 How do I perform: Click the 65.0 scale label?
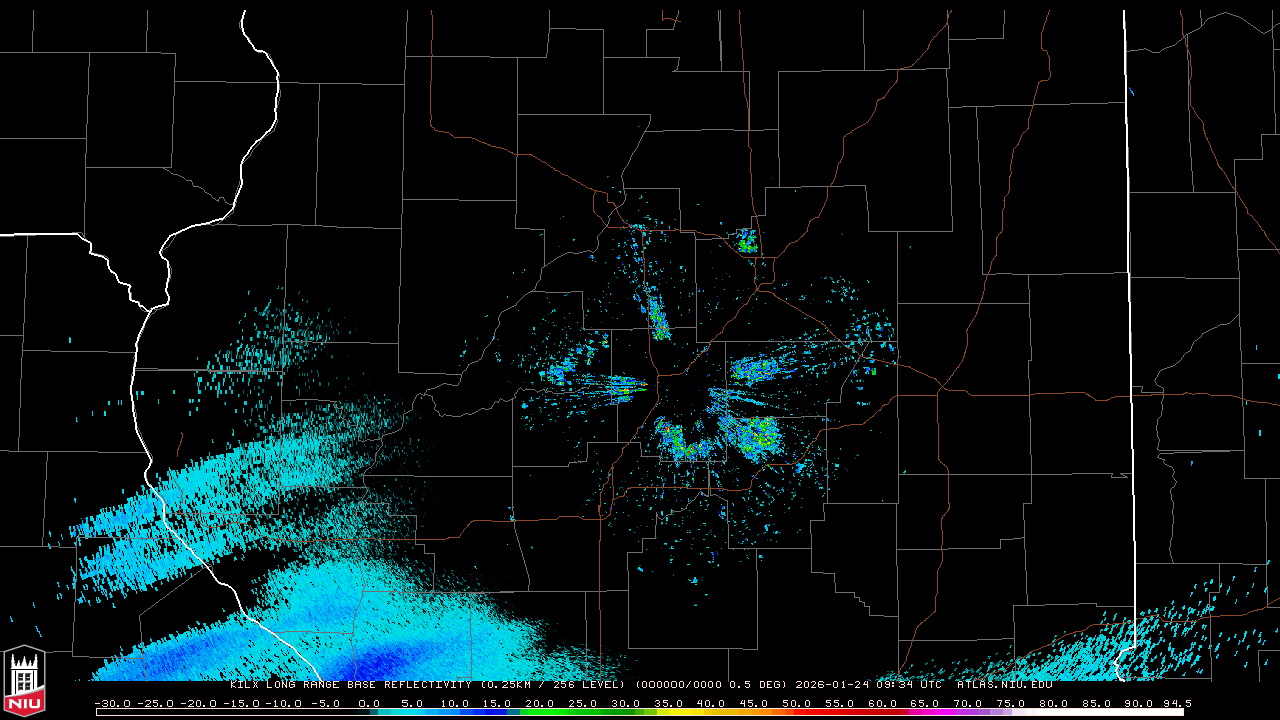coord(925,703)
